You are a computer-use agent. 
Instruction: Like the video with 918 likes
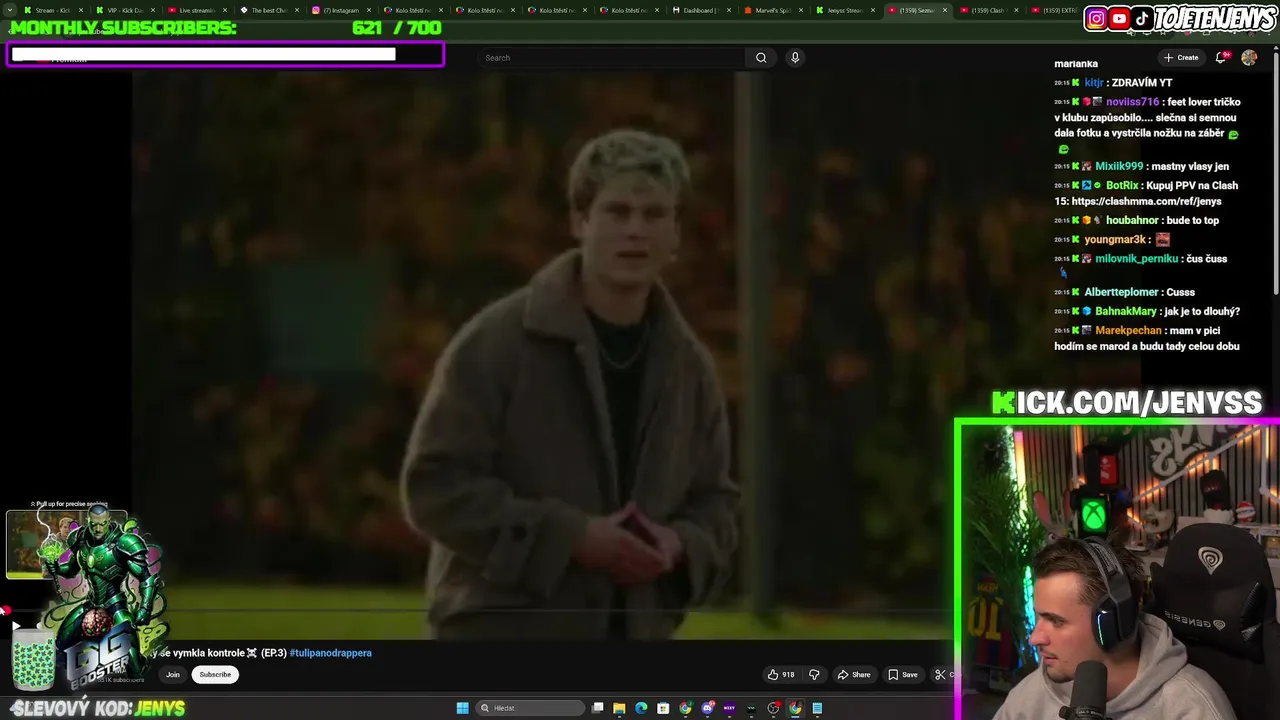[x=781, y=675]
